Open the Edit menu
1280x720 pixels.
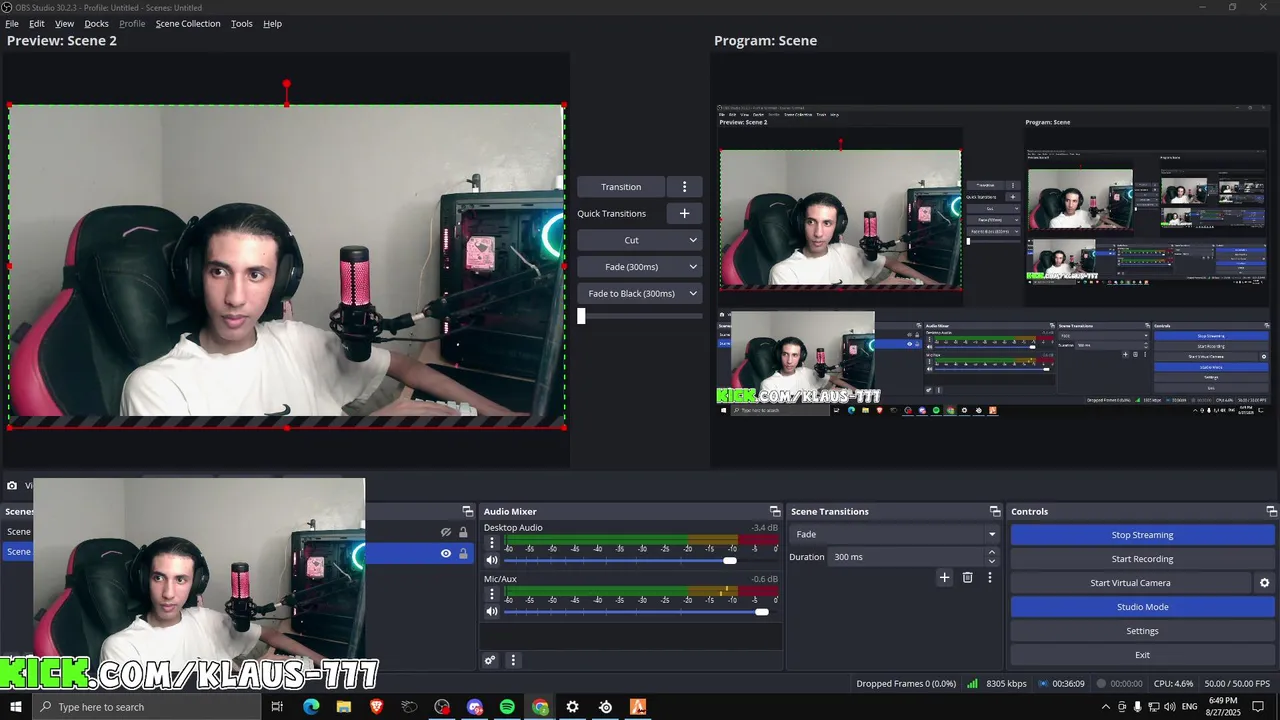point(37,24)
